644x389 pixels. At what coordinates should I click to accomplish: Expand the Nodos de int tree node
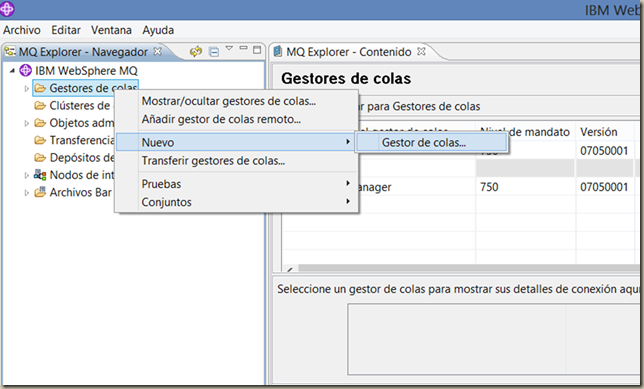click(26, 175)
